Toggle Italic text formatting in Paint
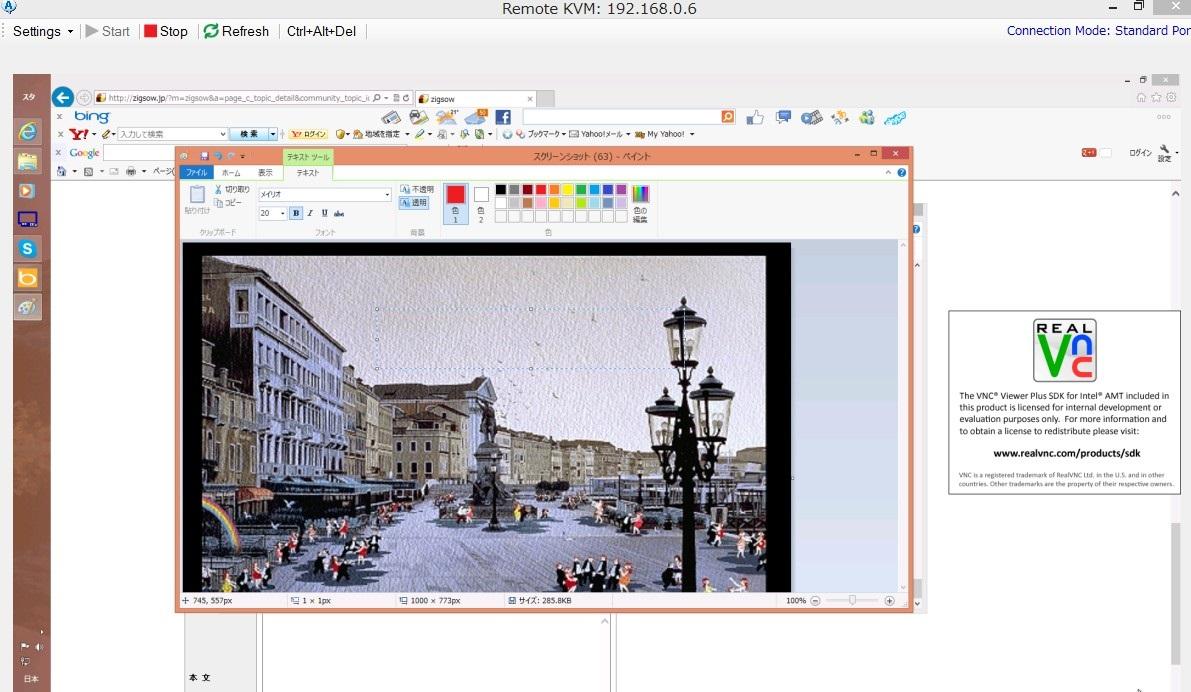 (310, 213)
